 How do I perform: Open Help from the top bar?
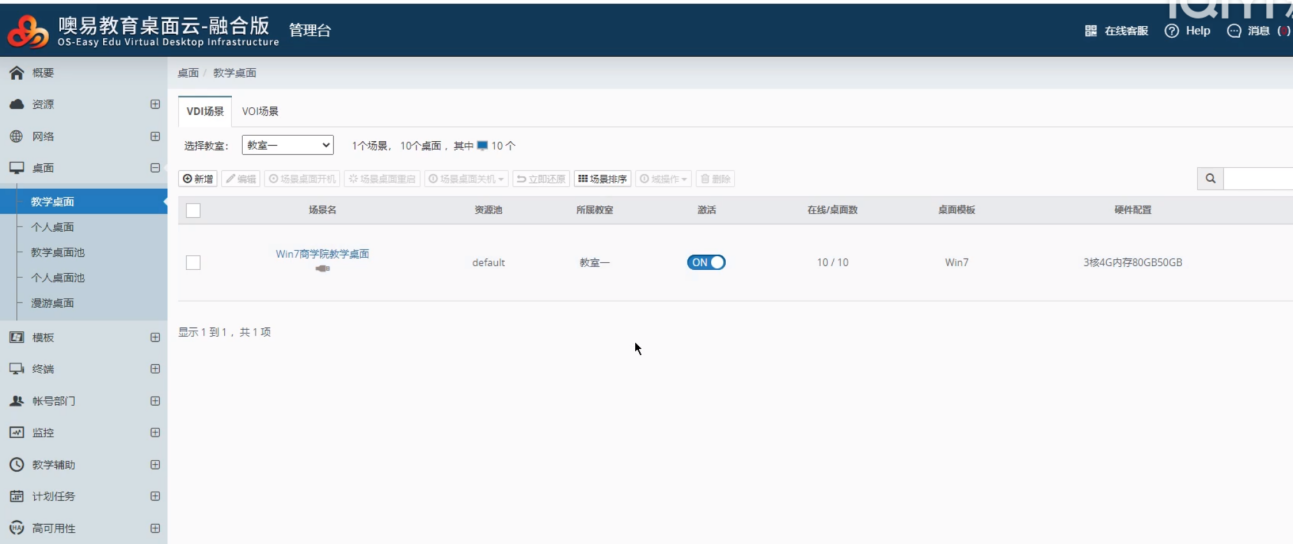coord(1187,31)
